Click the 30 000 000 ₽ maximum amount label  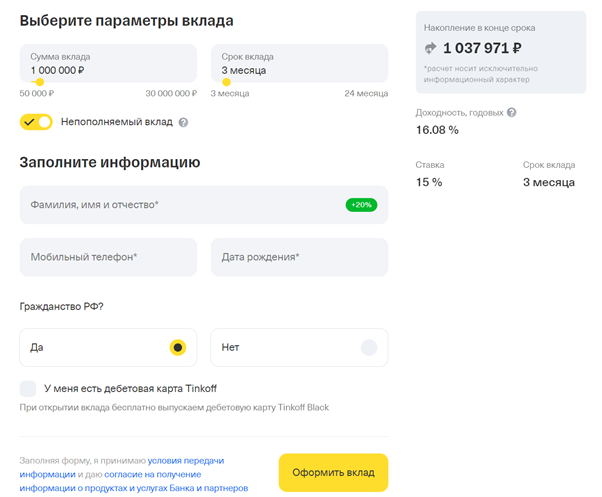171,93
